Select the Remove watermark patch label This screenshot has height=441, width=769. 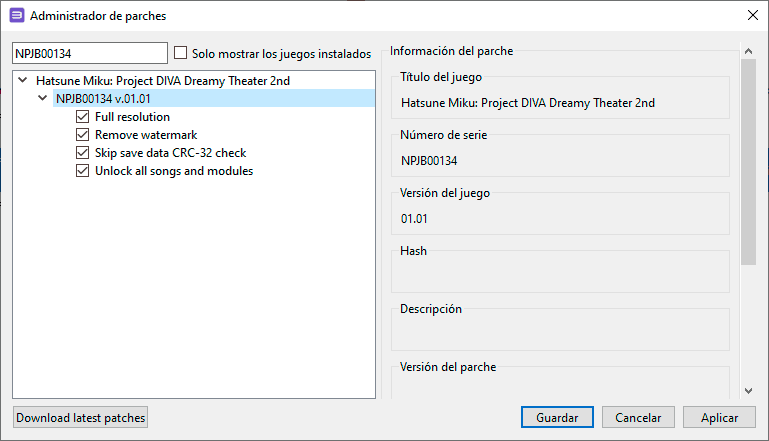pyautogui.click(x=146, y=135)
